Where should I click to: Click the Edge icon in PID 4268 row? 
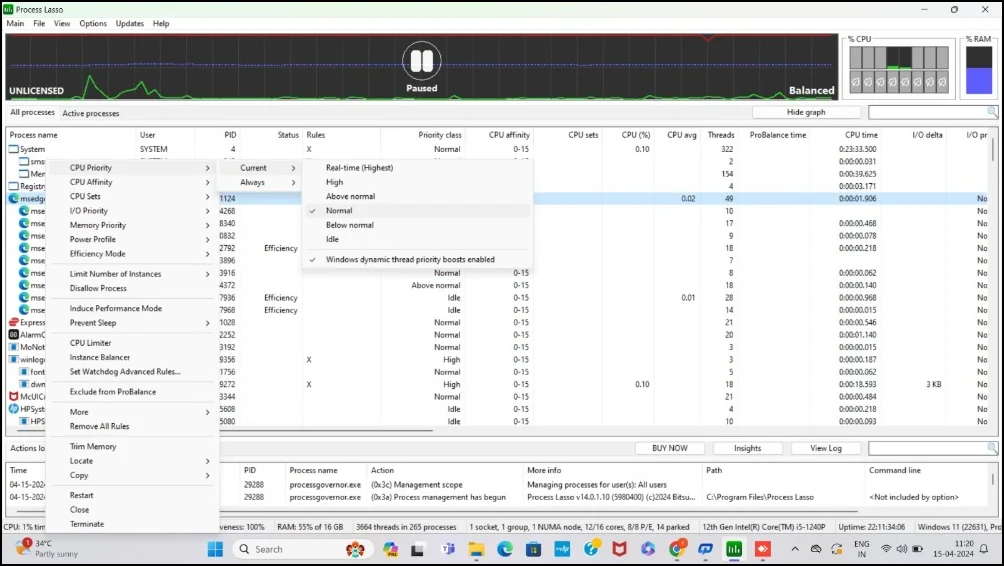[x=24, y=211]
